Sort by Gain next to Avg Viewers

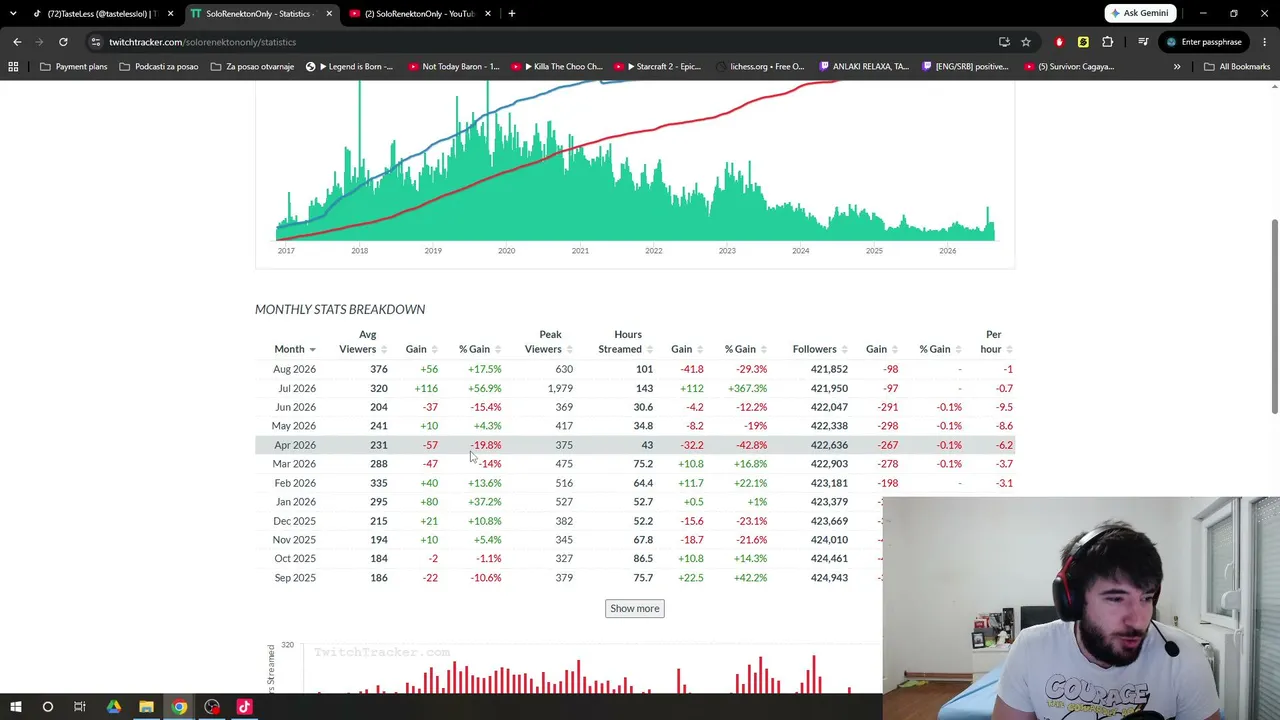421,349
